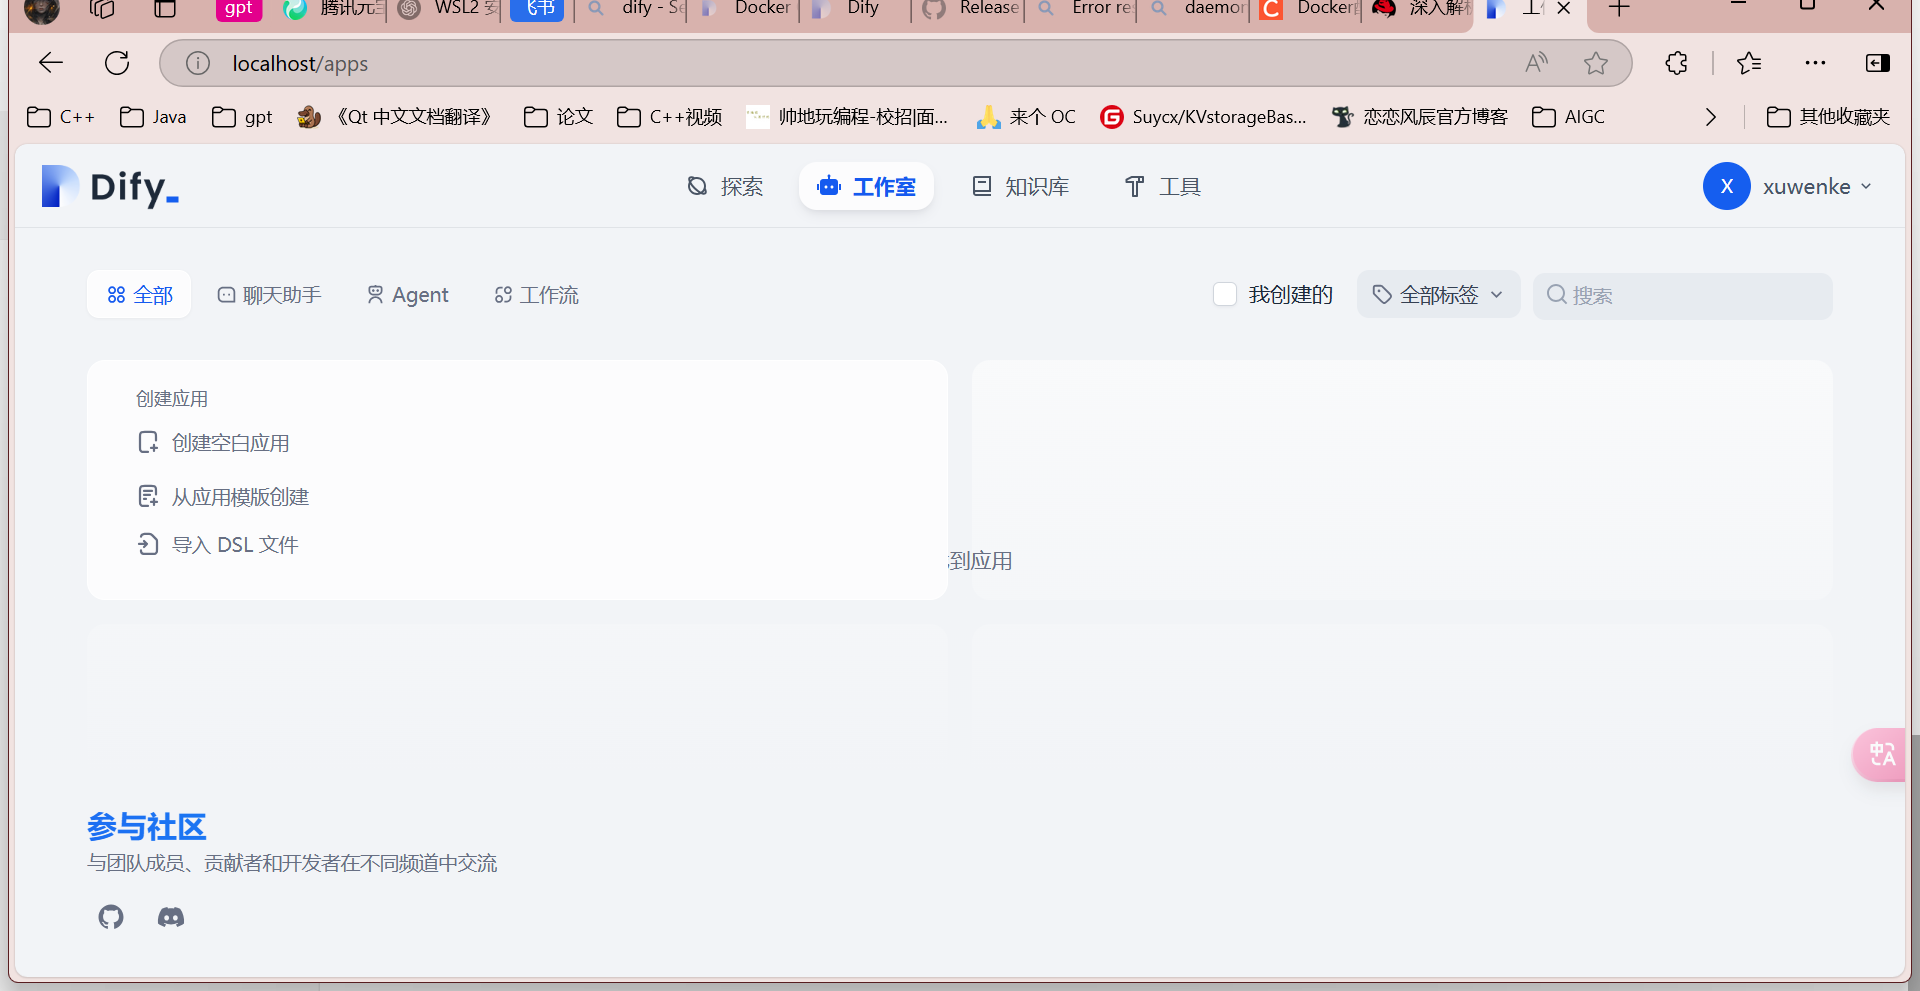Open the Favorites list icon
Viewport: 1920px width, 991px height.
pyautogui.click(x=1749, y=63)
